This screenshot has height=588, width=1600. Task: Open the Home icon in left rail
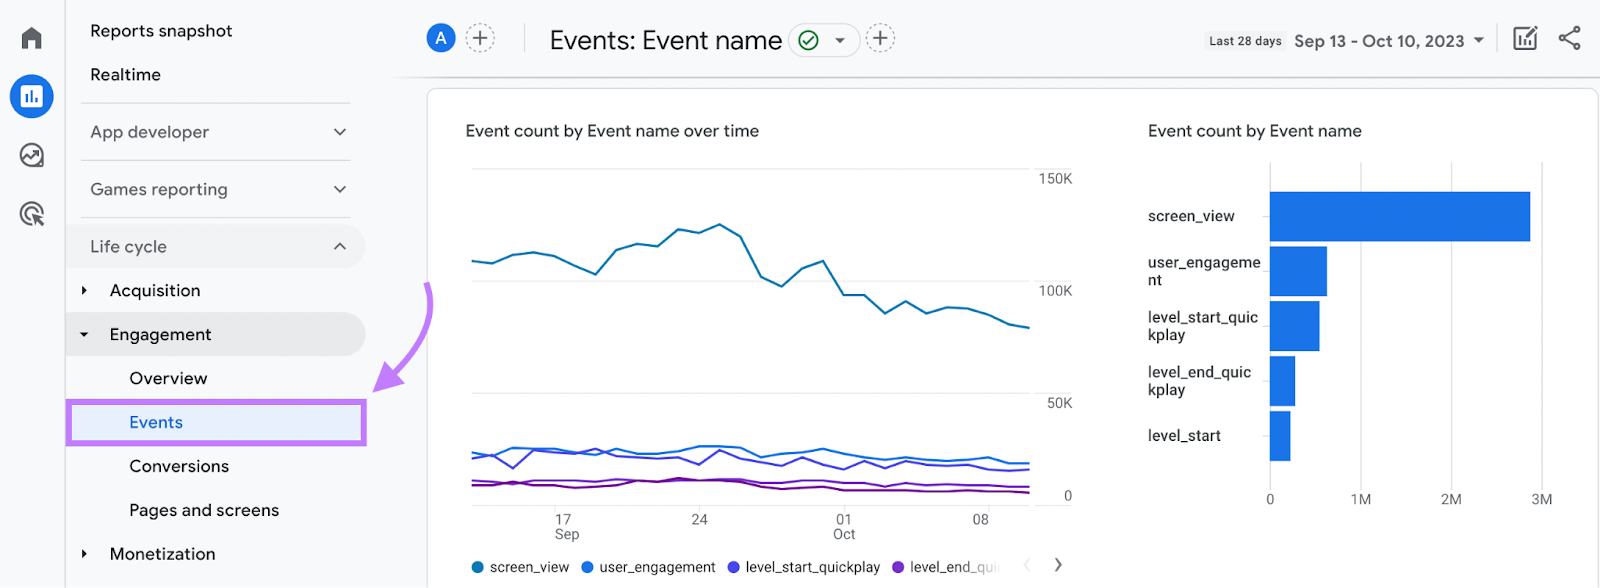(32, 38)
